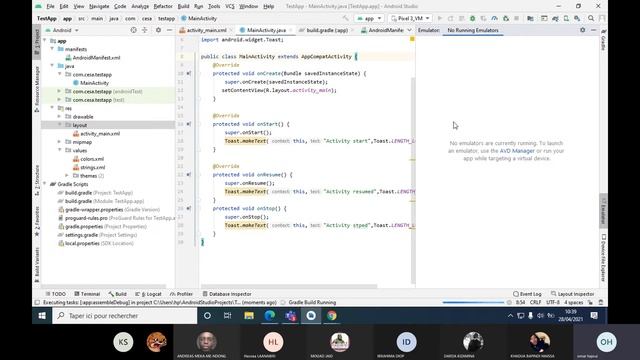This screenshot has width=640, height=360.
Task: Expand the mipmap folder
Action: 60,142
